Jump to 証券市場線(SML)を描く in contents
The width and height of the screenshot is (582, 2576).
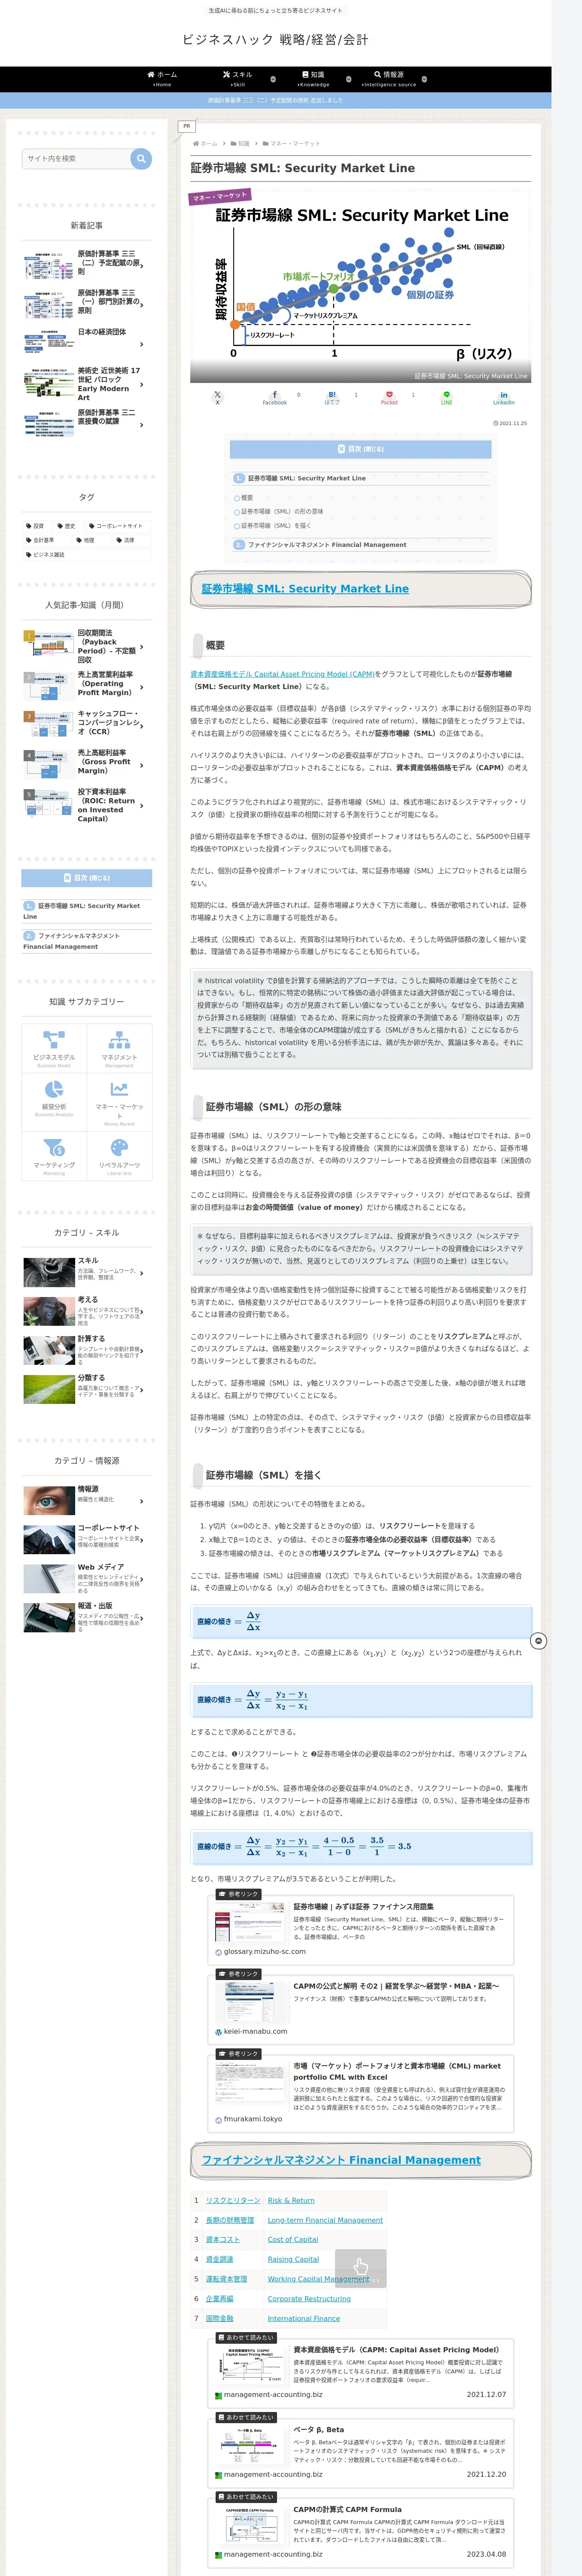(276, 525)
